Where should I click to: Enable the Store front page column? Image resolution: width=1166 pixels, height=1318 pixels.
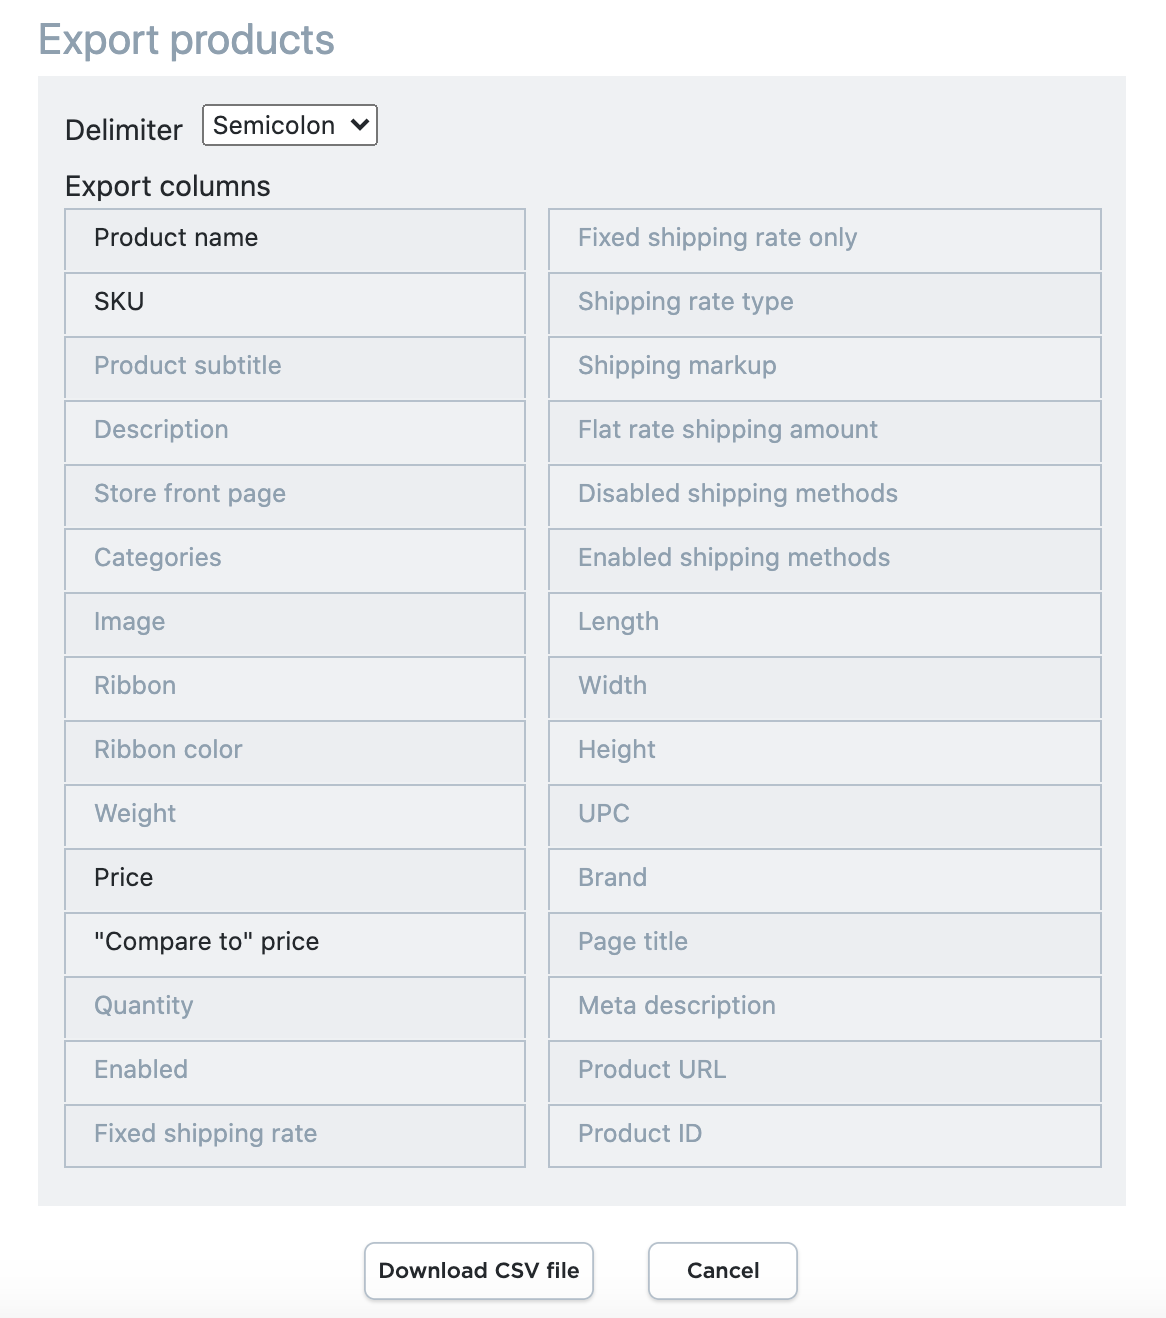(x=295, y=495)
